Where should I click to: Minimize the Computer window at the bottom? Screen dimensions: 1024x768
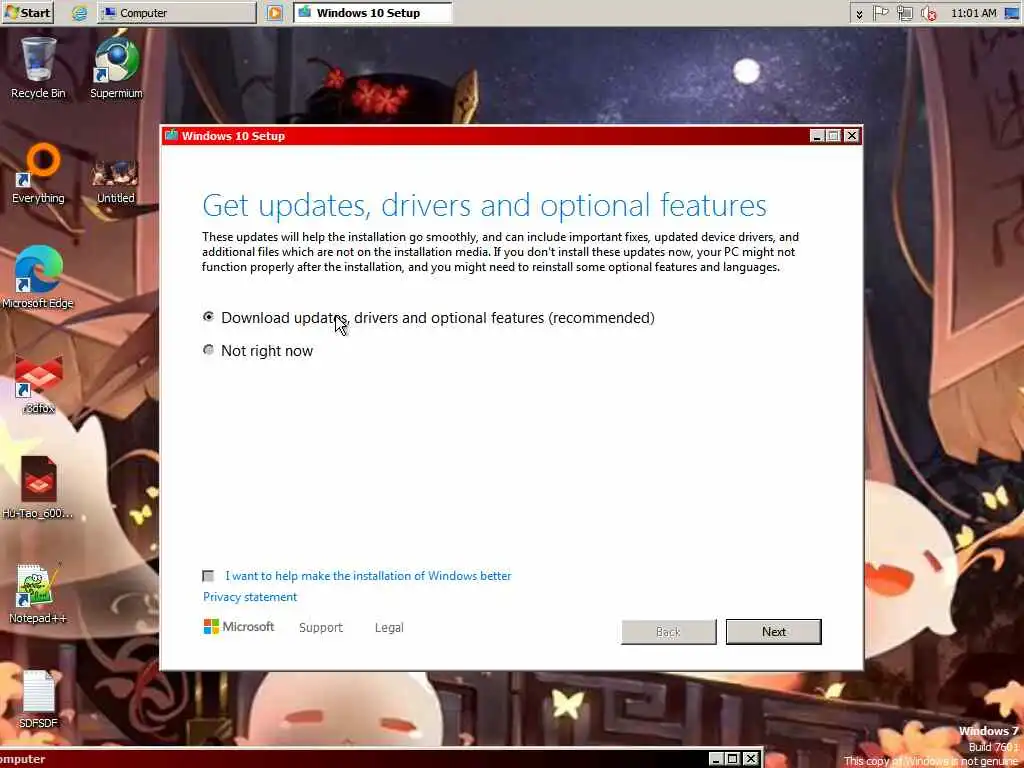[716, 759]
